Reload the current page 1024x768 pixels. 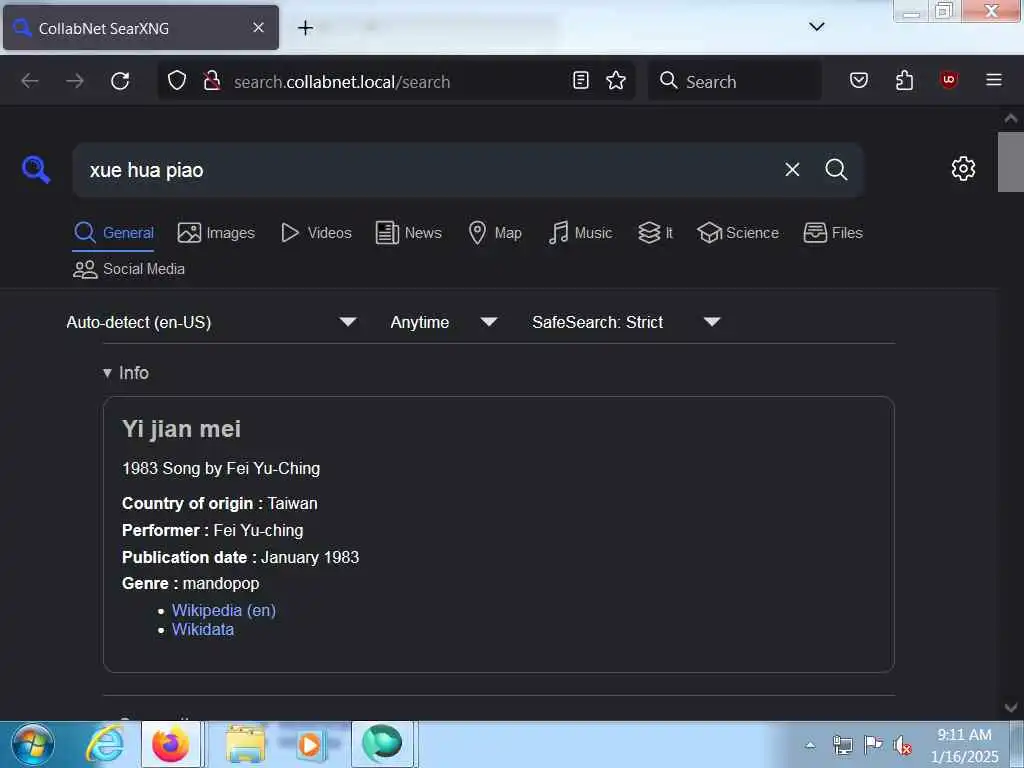pos(120,81)
